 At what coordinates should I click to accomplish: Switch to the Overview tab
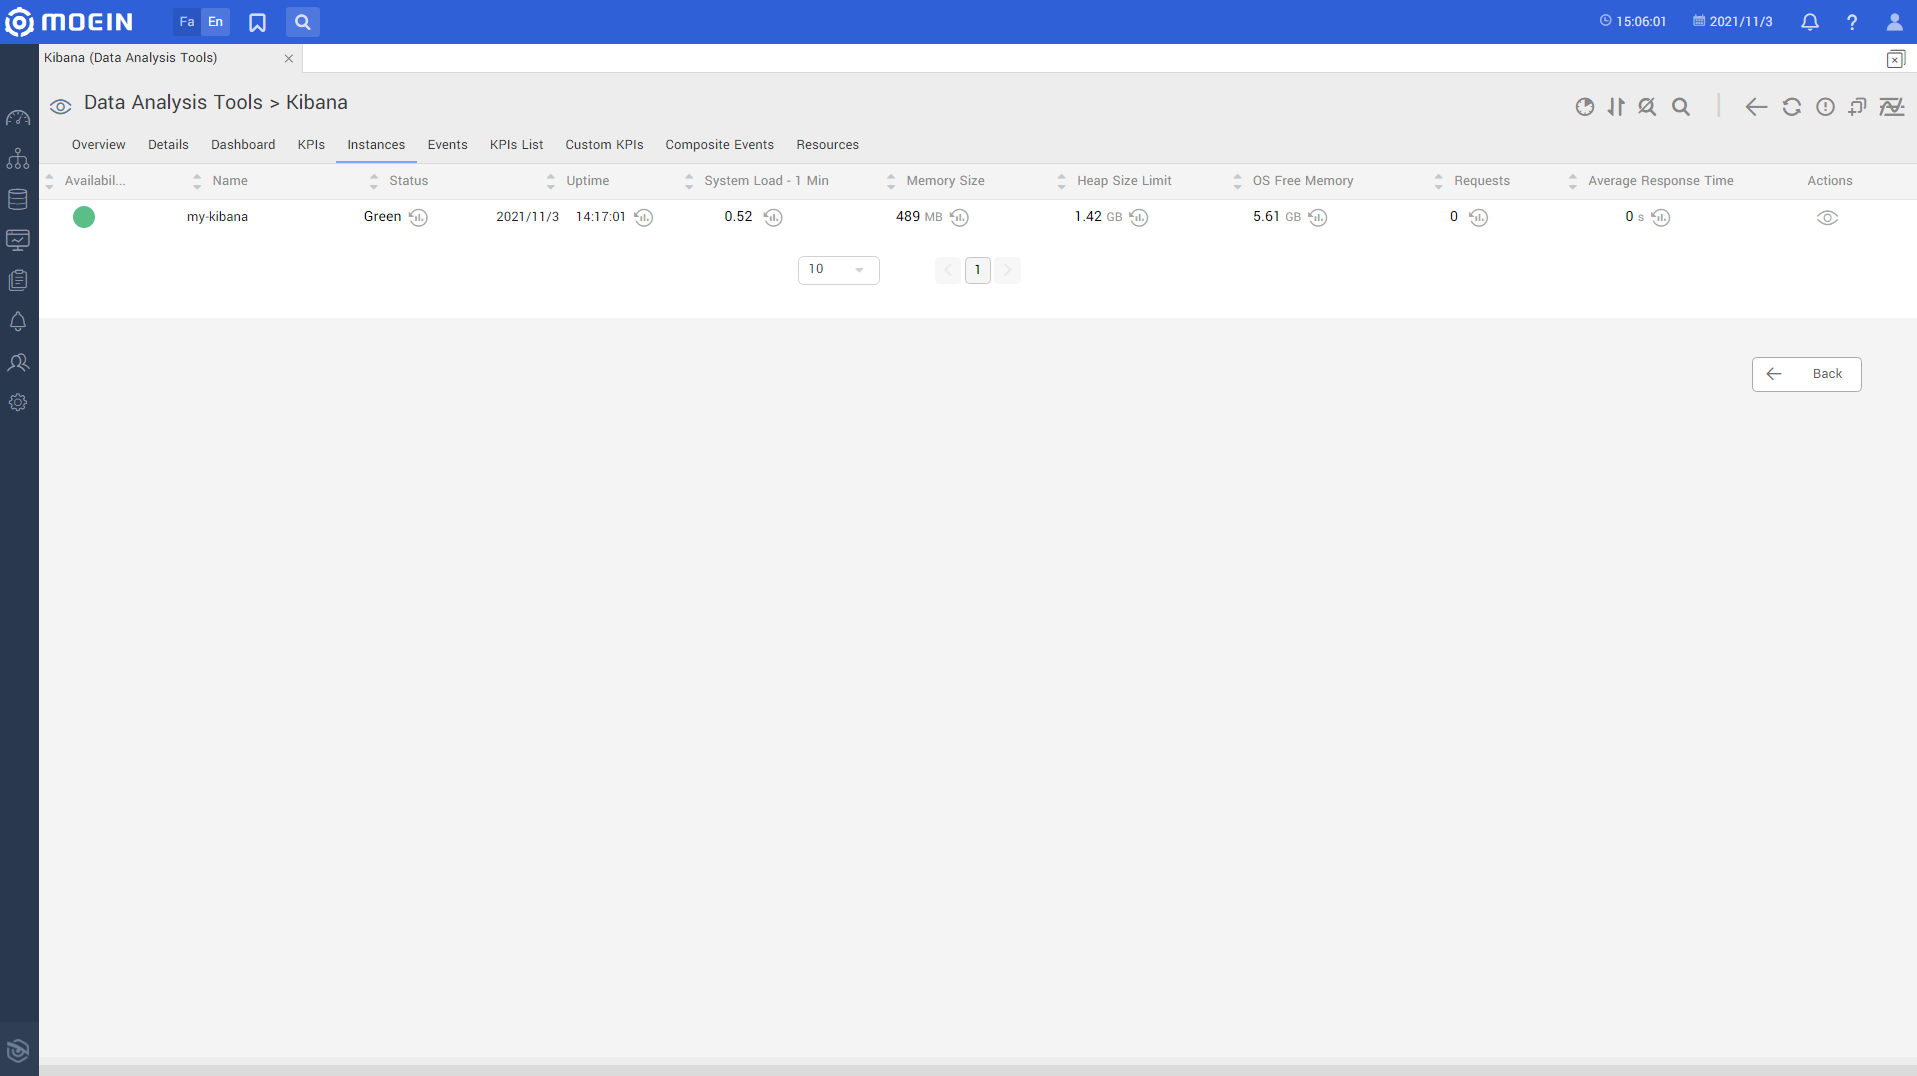pos(98,145)
